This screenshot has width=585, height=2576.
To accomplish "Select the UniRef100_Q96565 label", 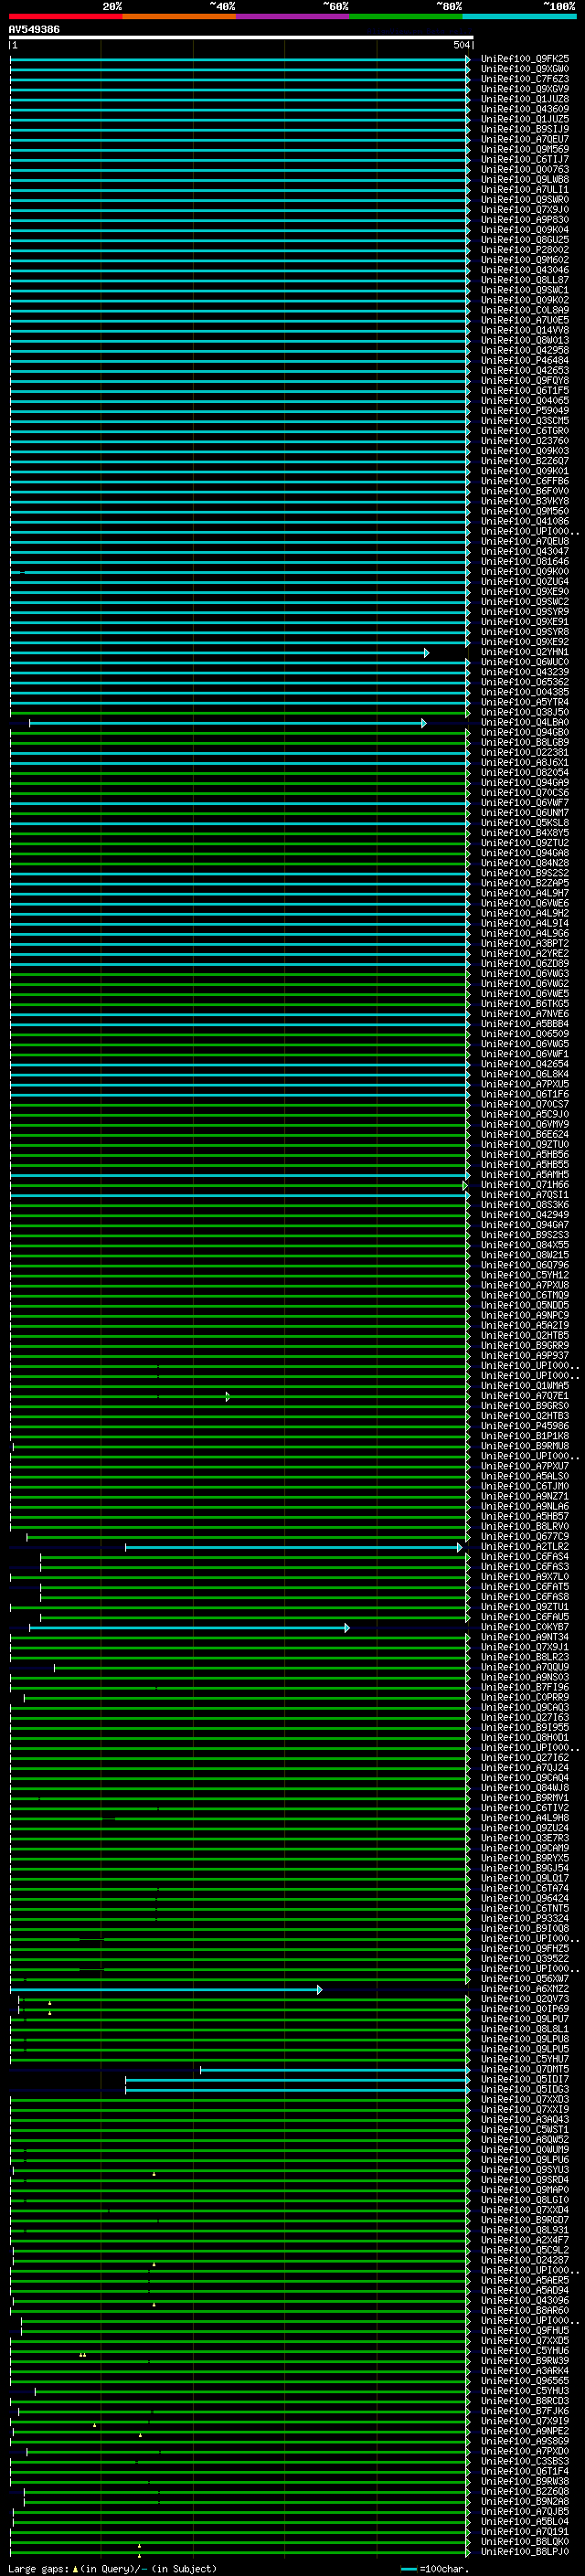I will tap(525, 2381).
